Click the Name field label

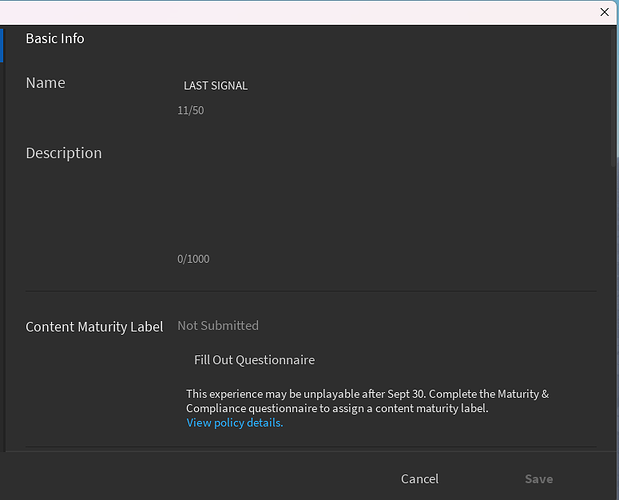pos(45,83)
